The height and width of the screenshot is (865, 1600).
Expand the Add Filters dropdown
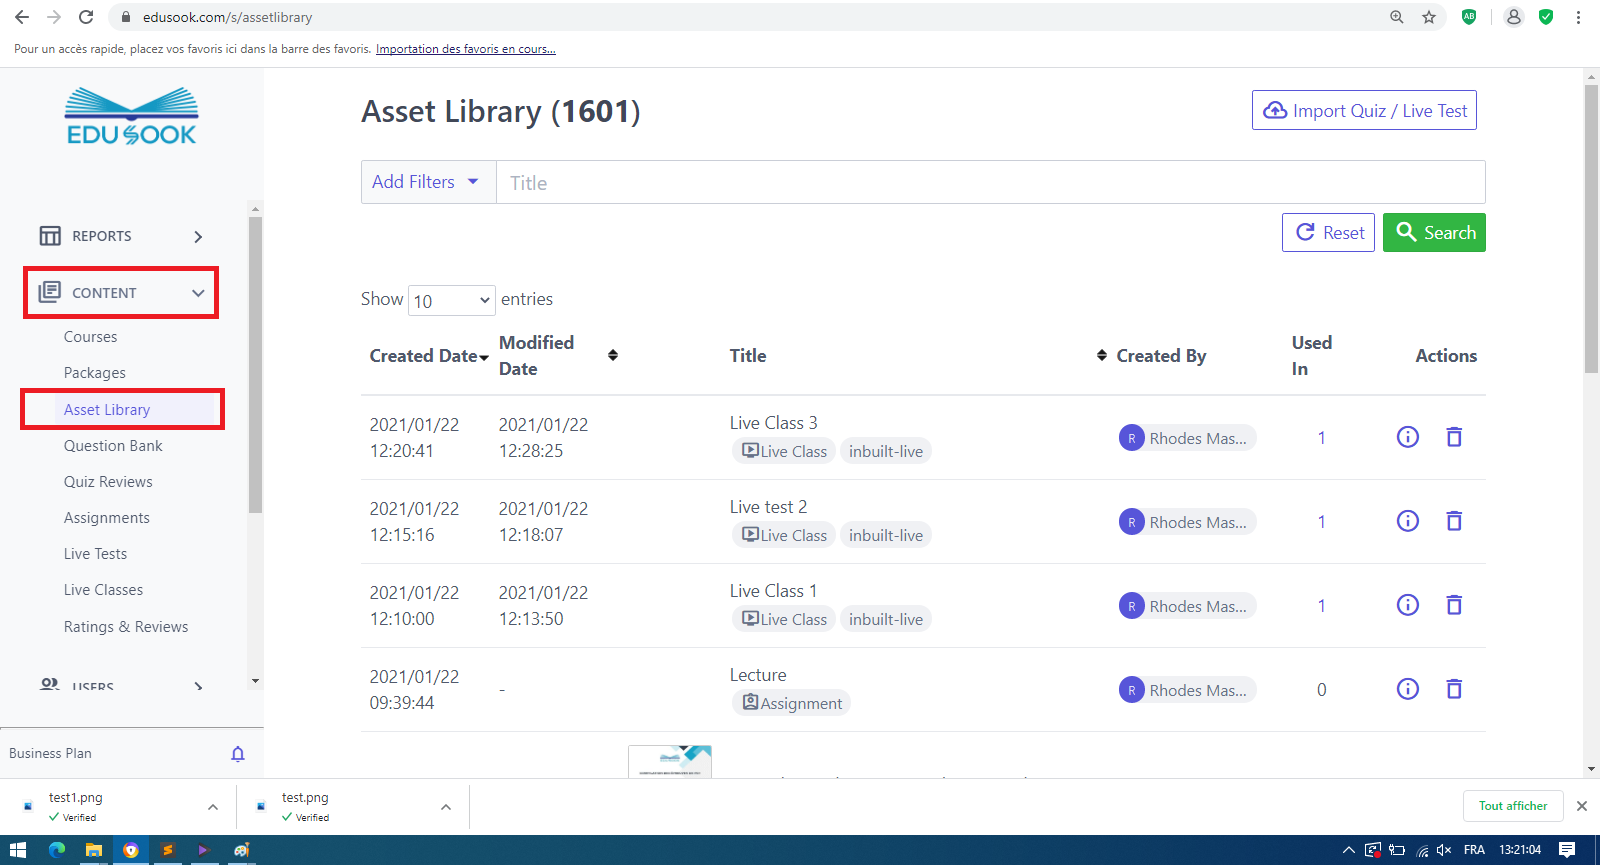pyautogui.click(x=427, y=182)
